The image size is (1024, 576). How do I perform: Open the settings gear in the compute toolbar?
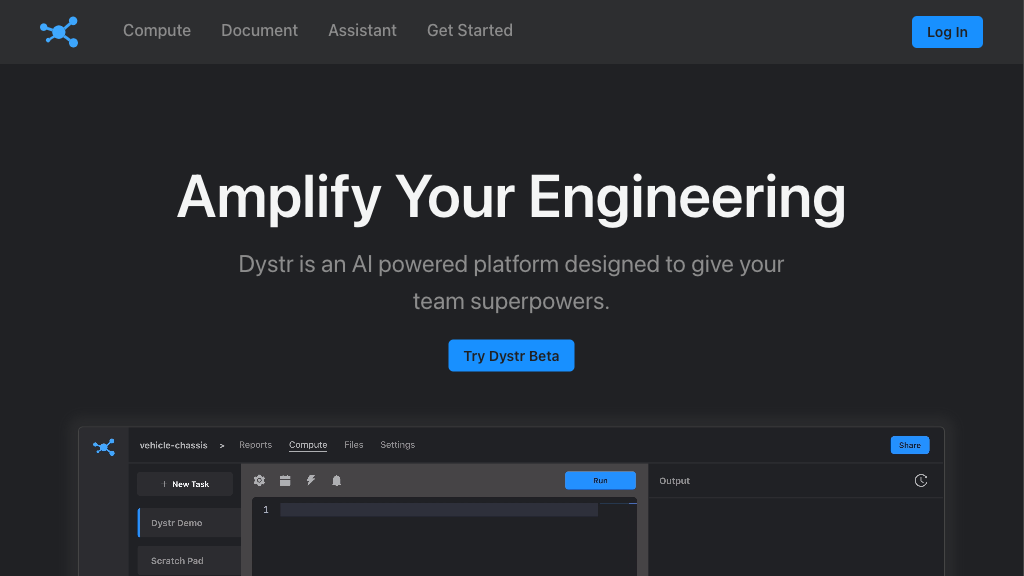pyautogui.click(x=259, y=480)
